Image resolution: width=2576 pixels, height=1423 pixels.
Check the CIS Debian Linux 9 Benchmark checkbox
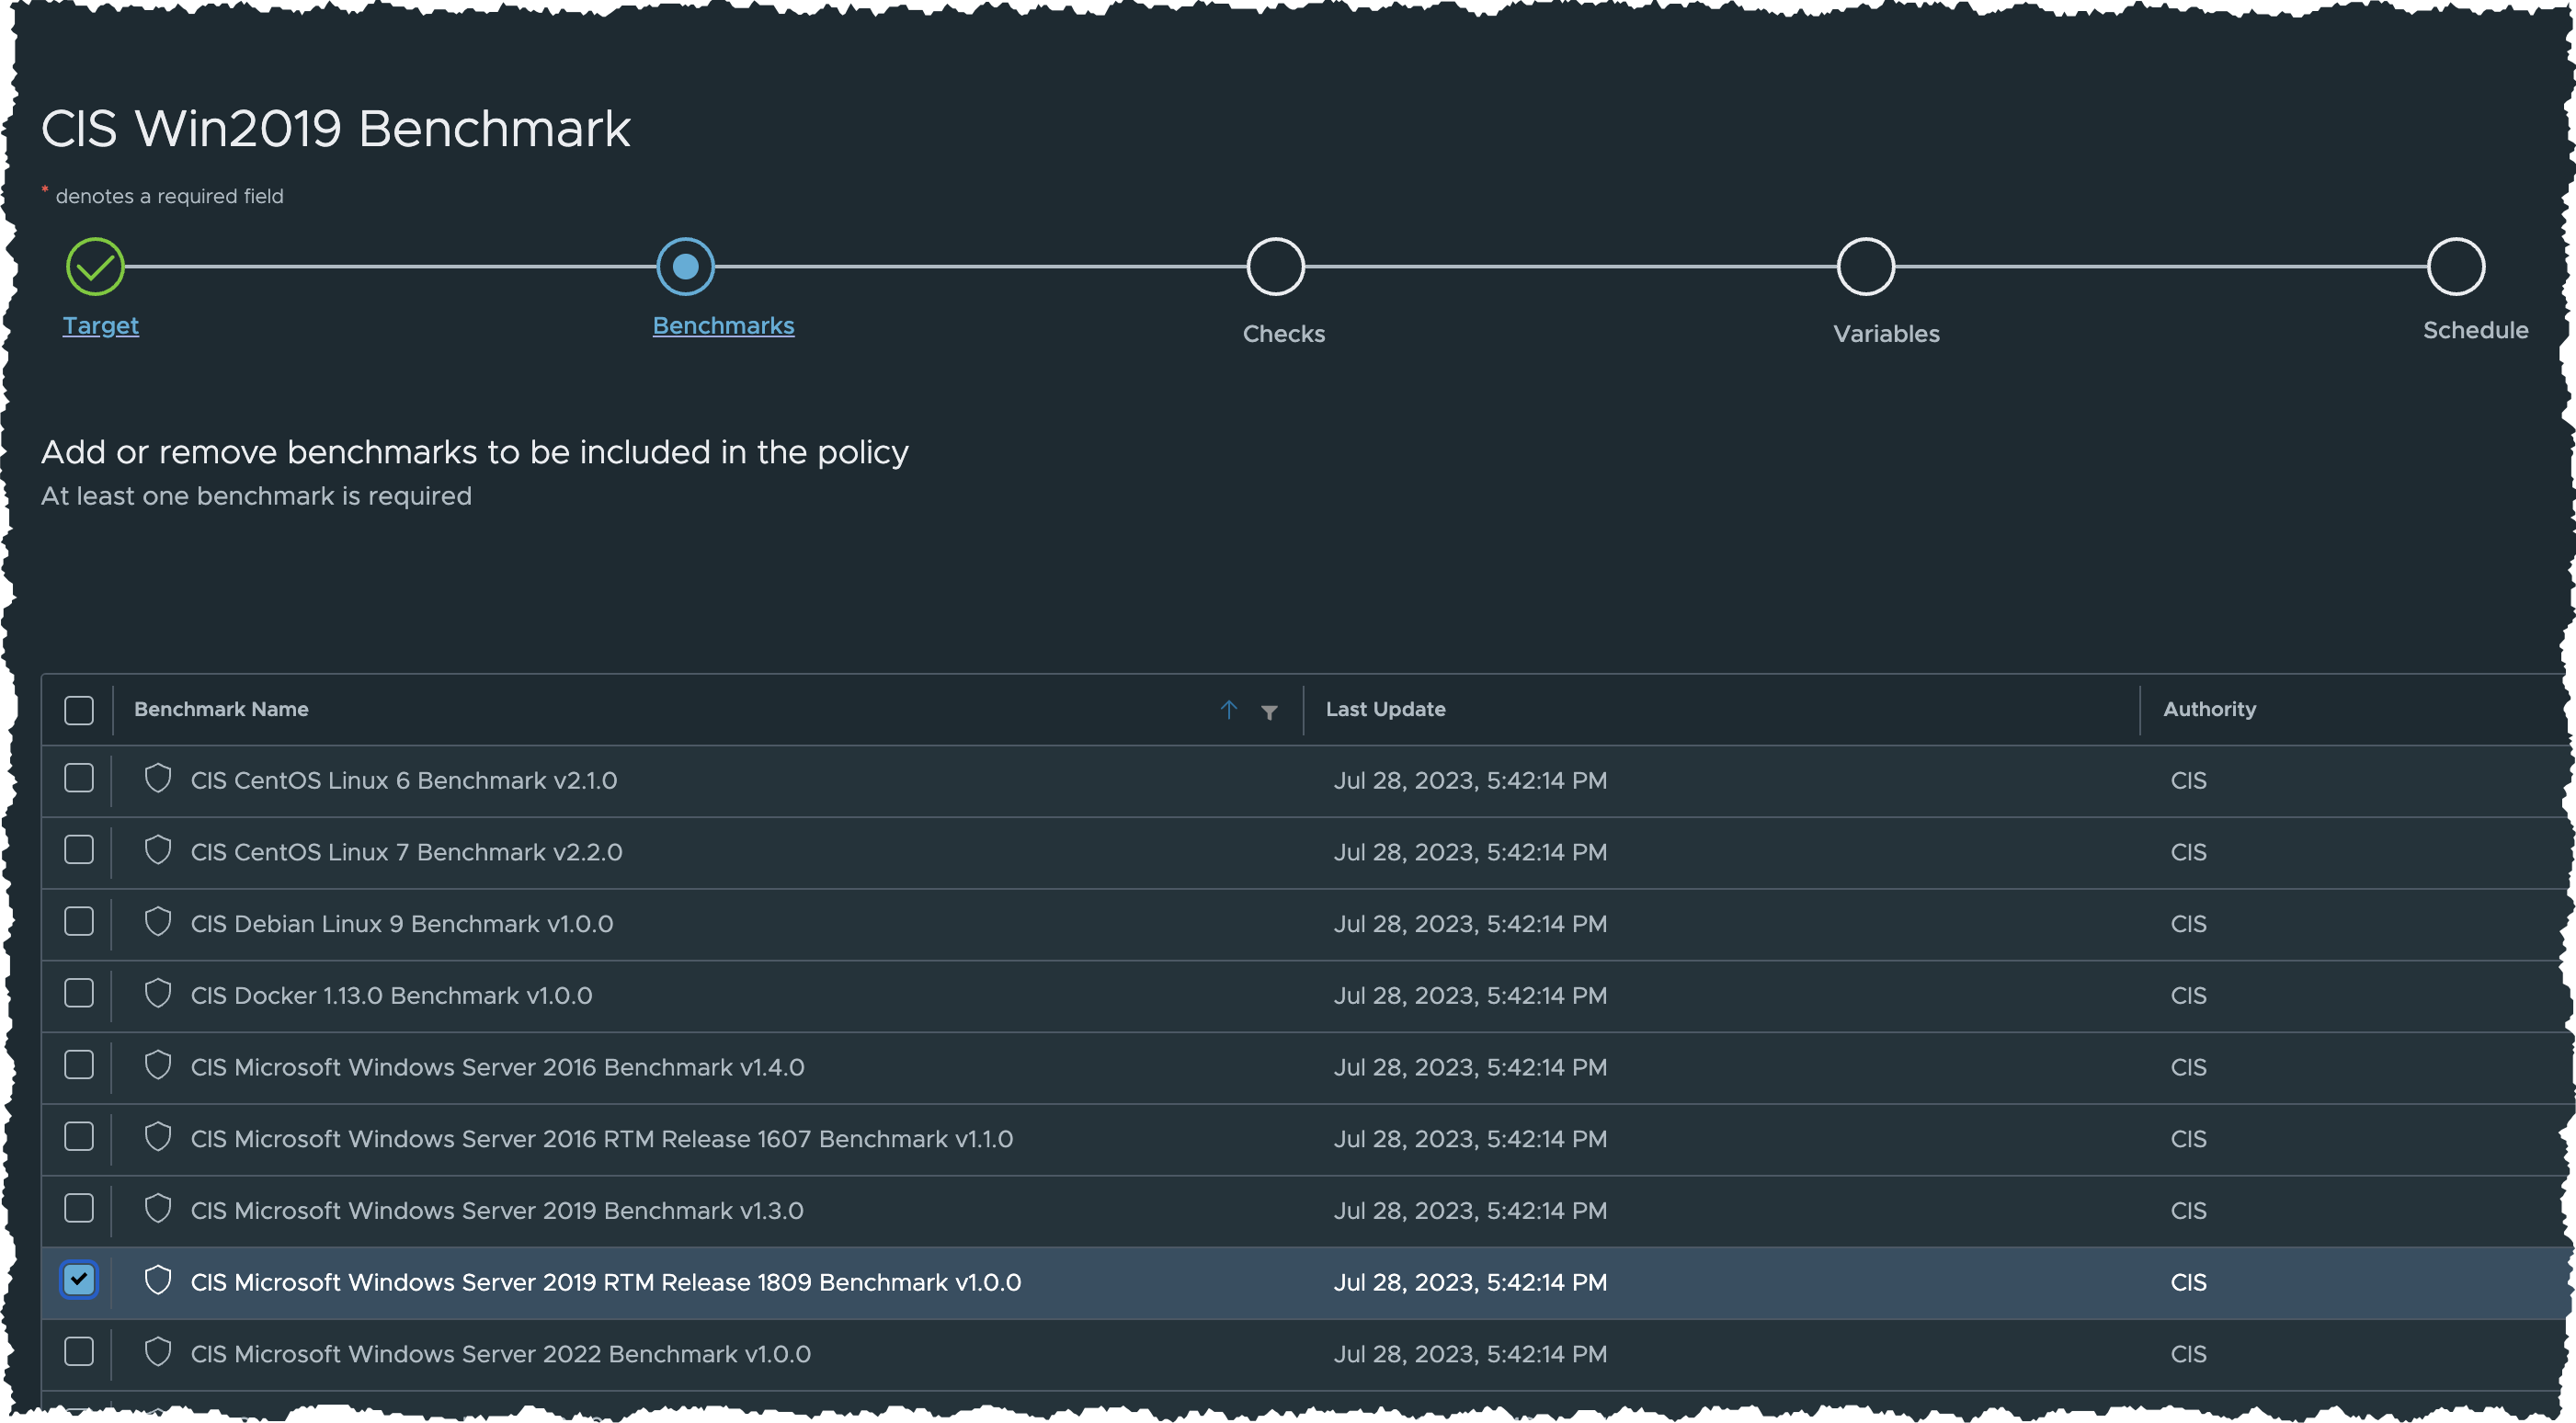click(x=79, y=922)
